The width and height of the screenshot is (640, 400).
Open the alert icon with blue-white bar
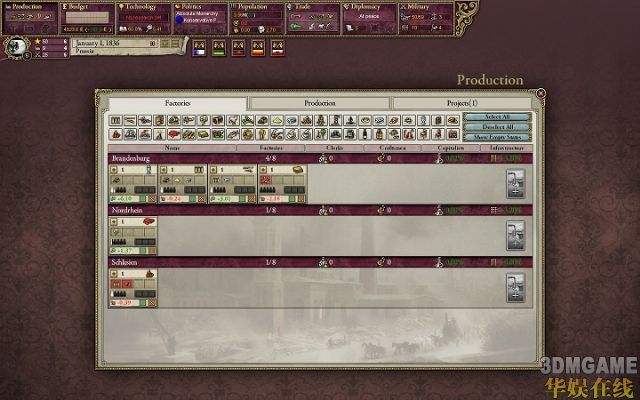(x=199, y=48)
